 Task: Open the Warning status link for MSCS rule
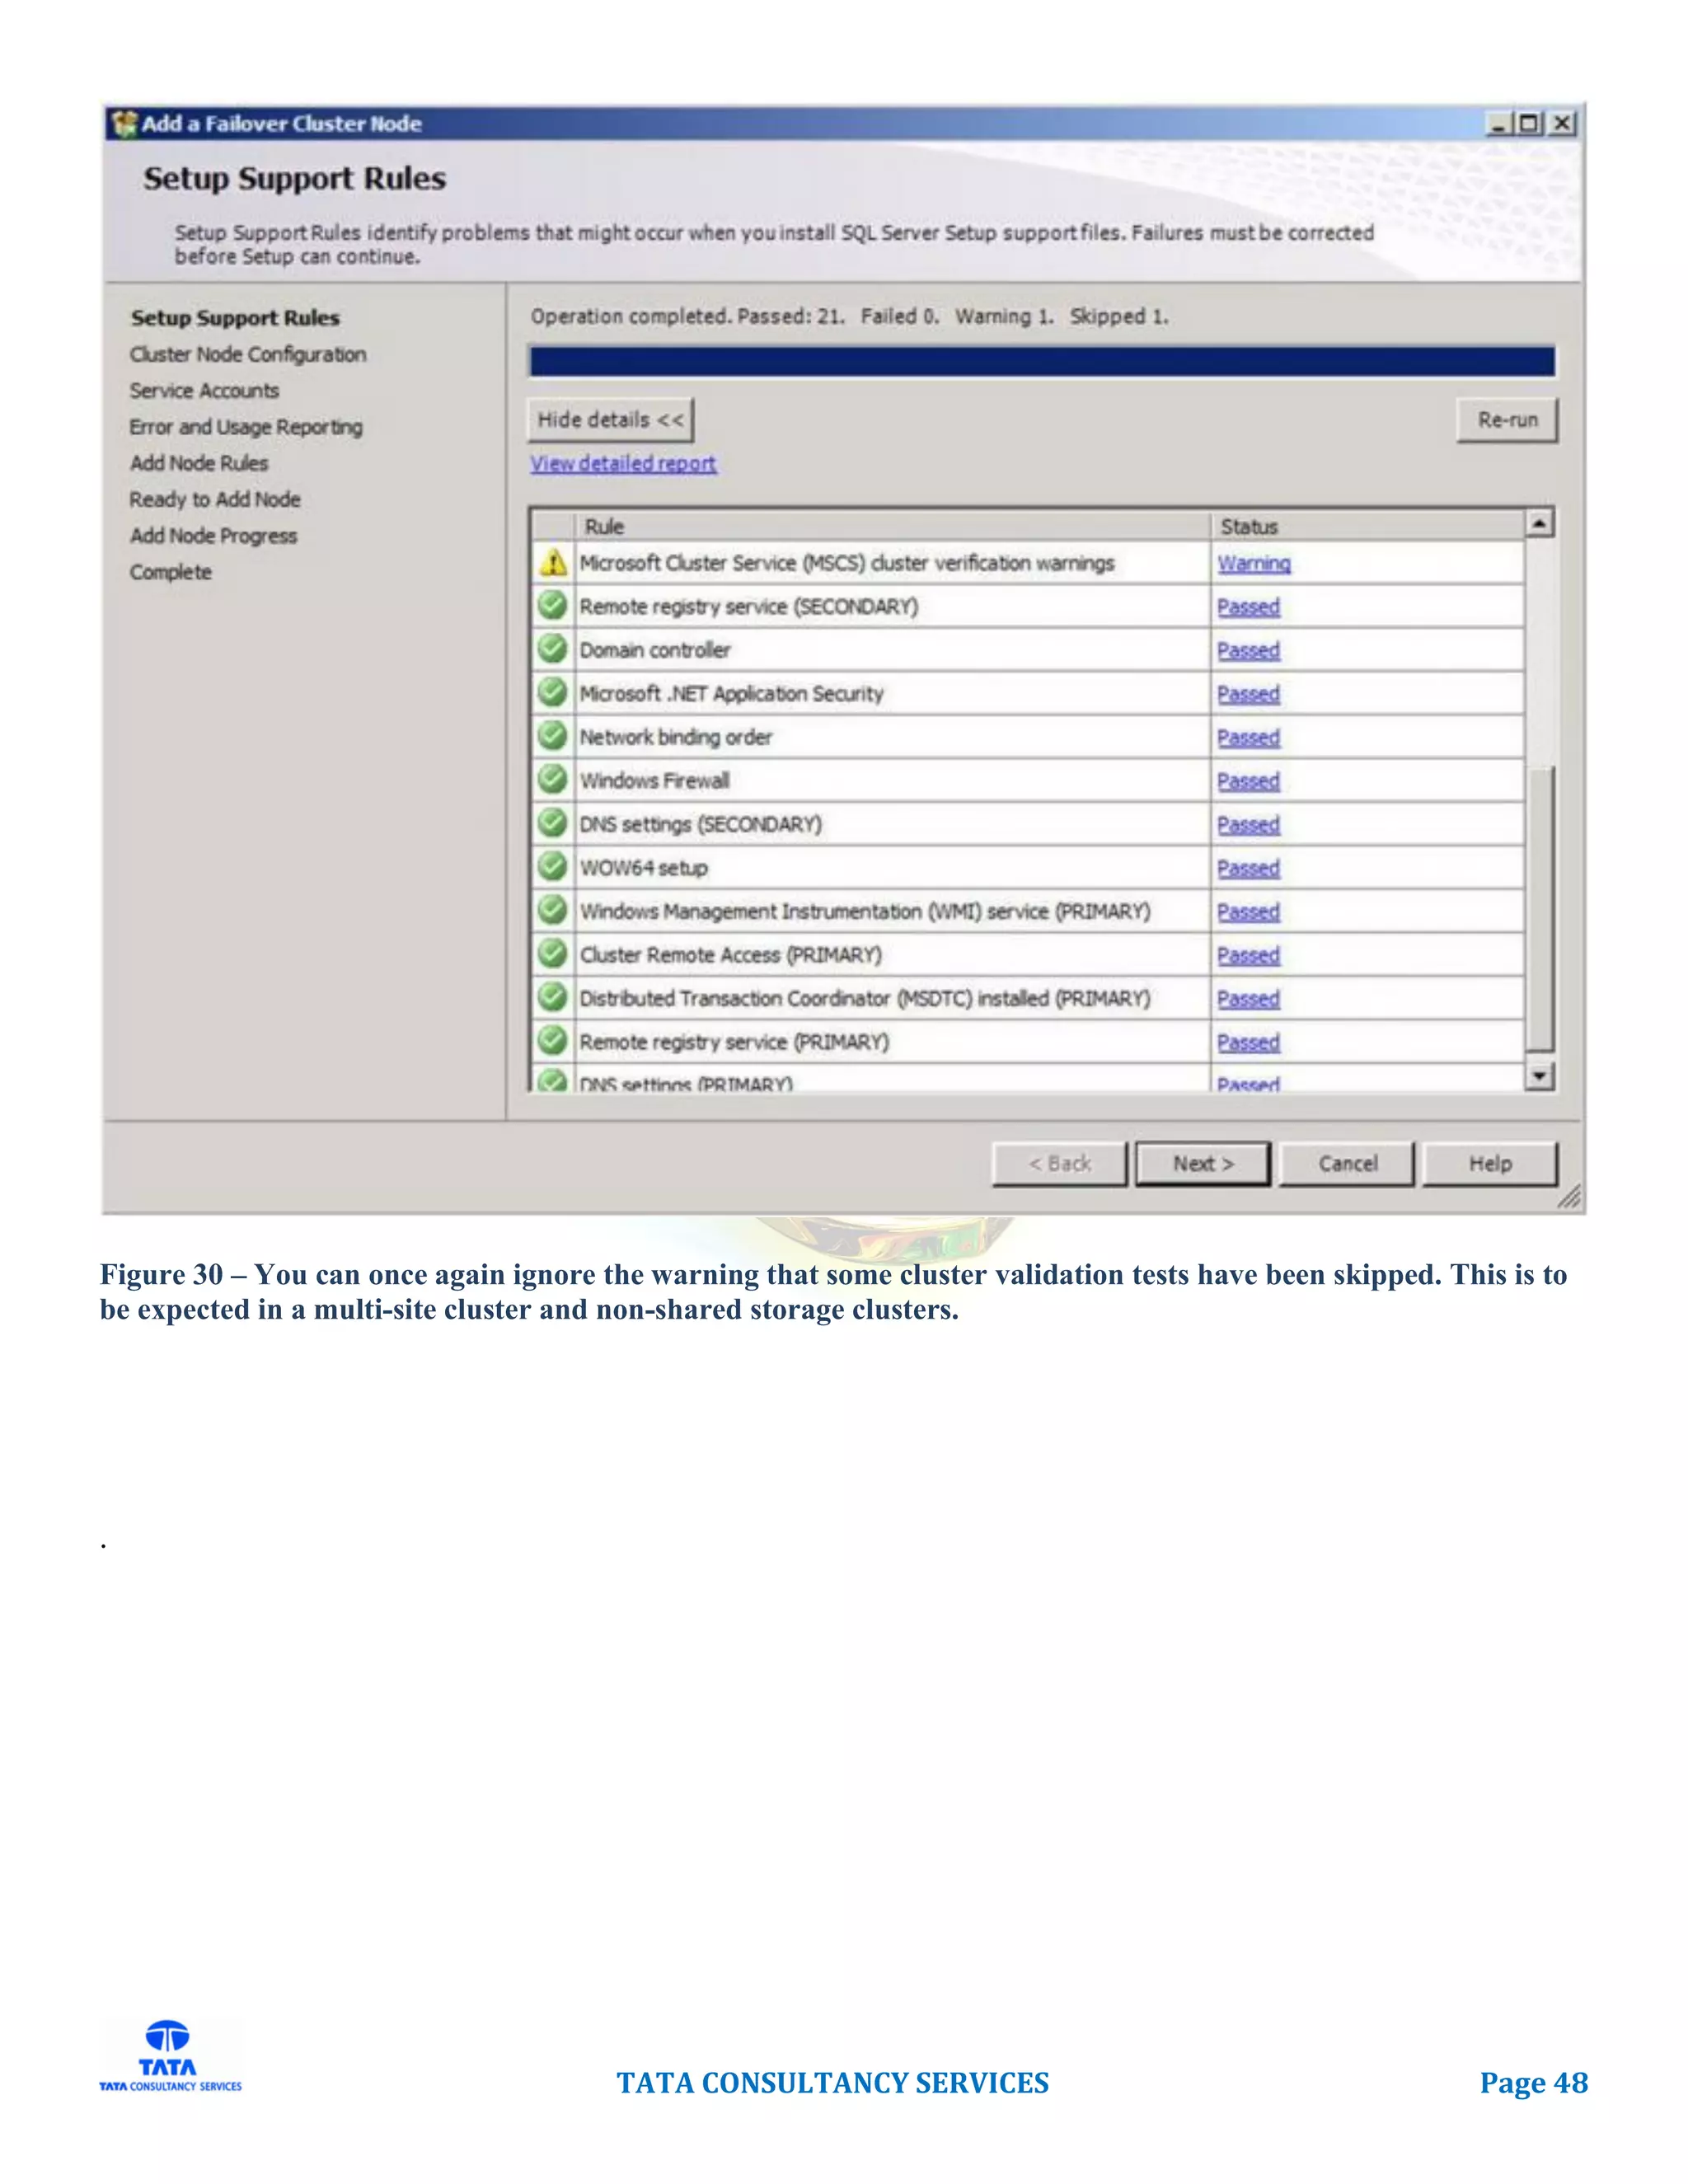1254,563
